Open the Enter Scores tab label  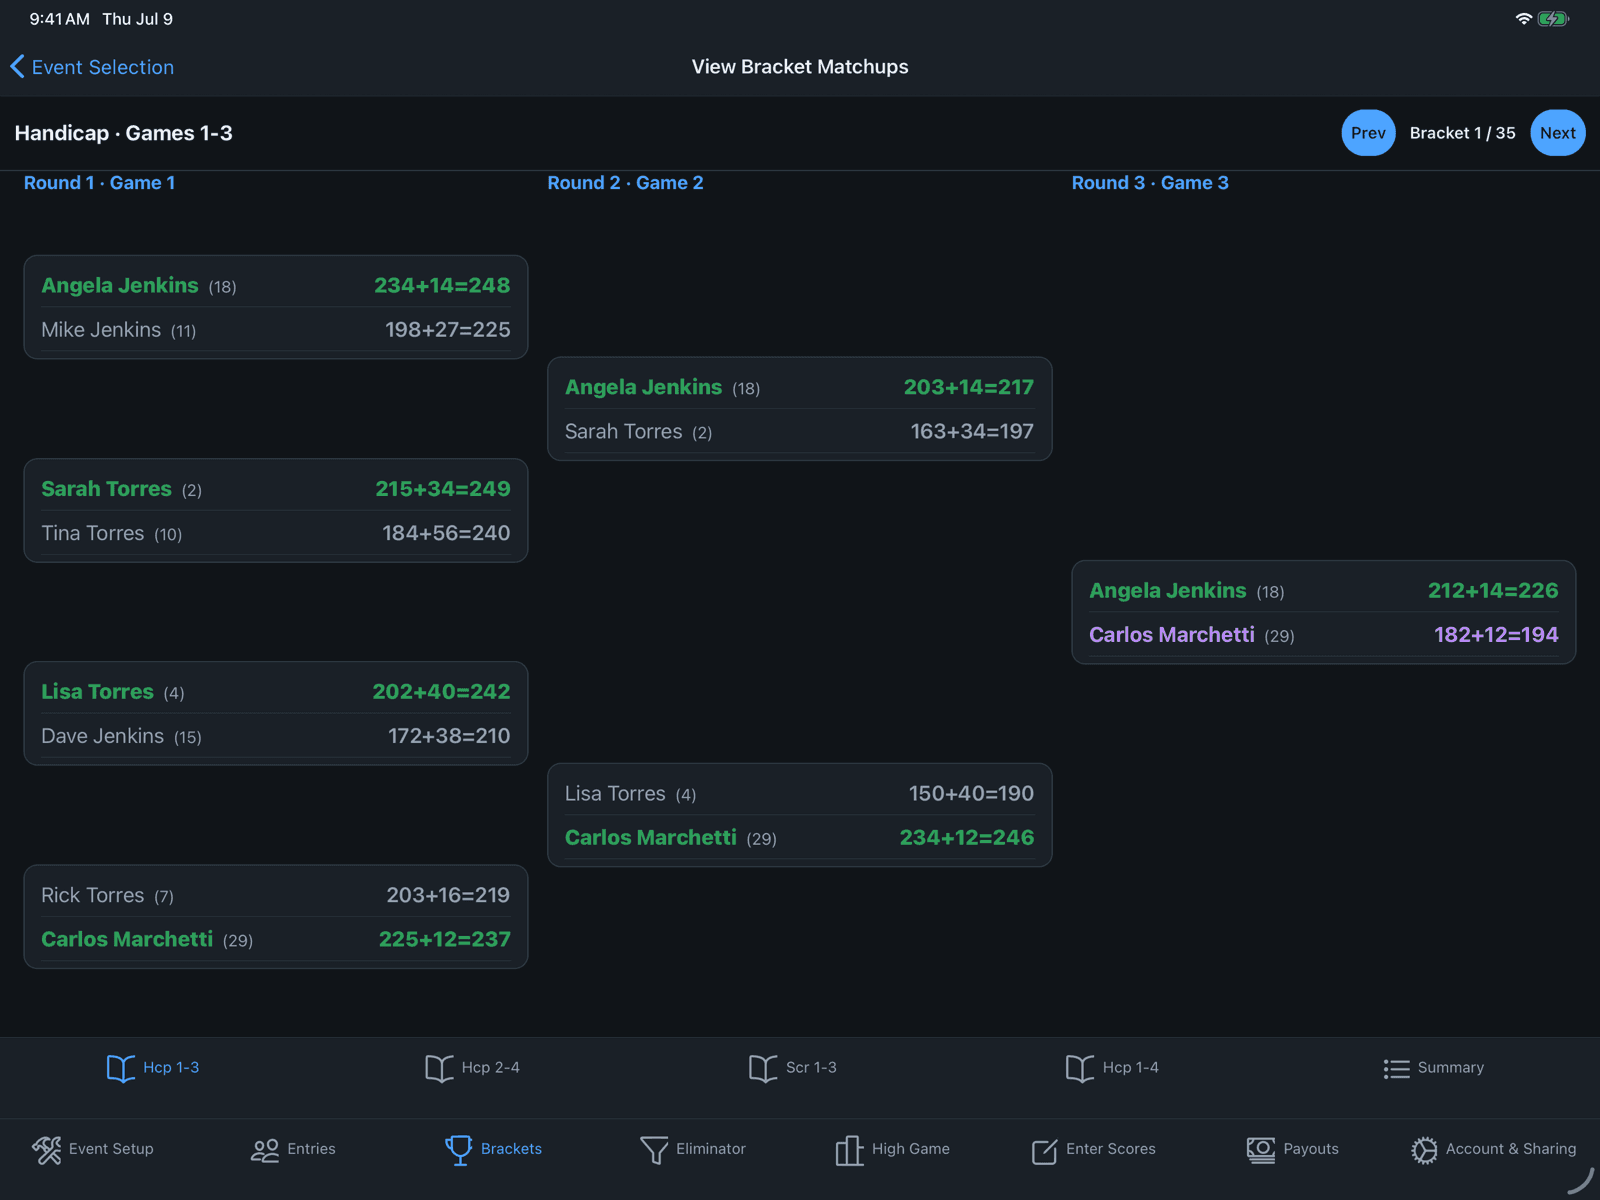click(x=1110, y=1149)
